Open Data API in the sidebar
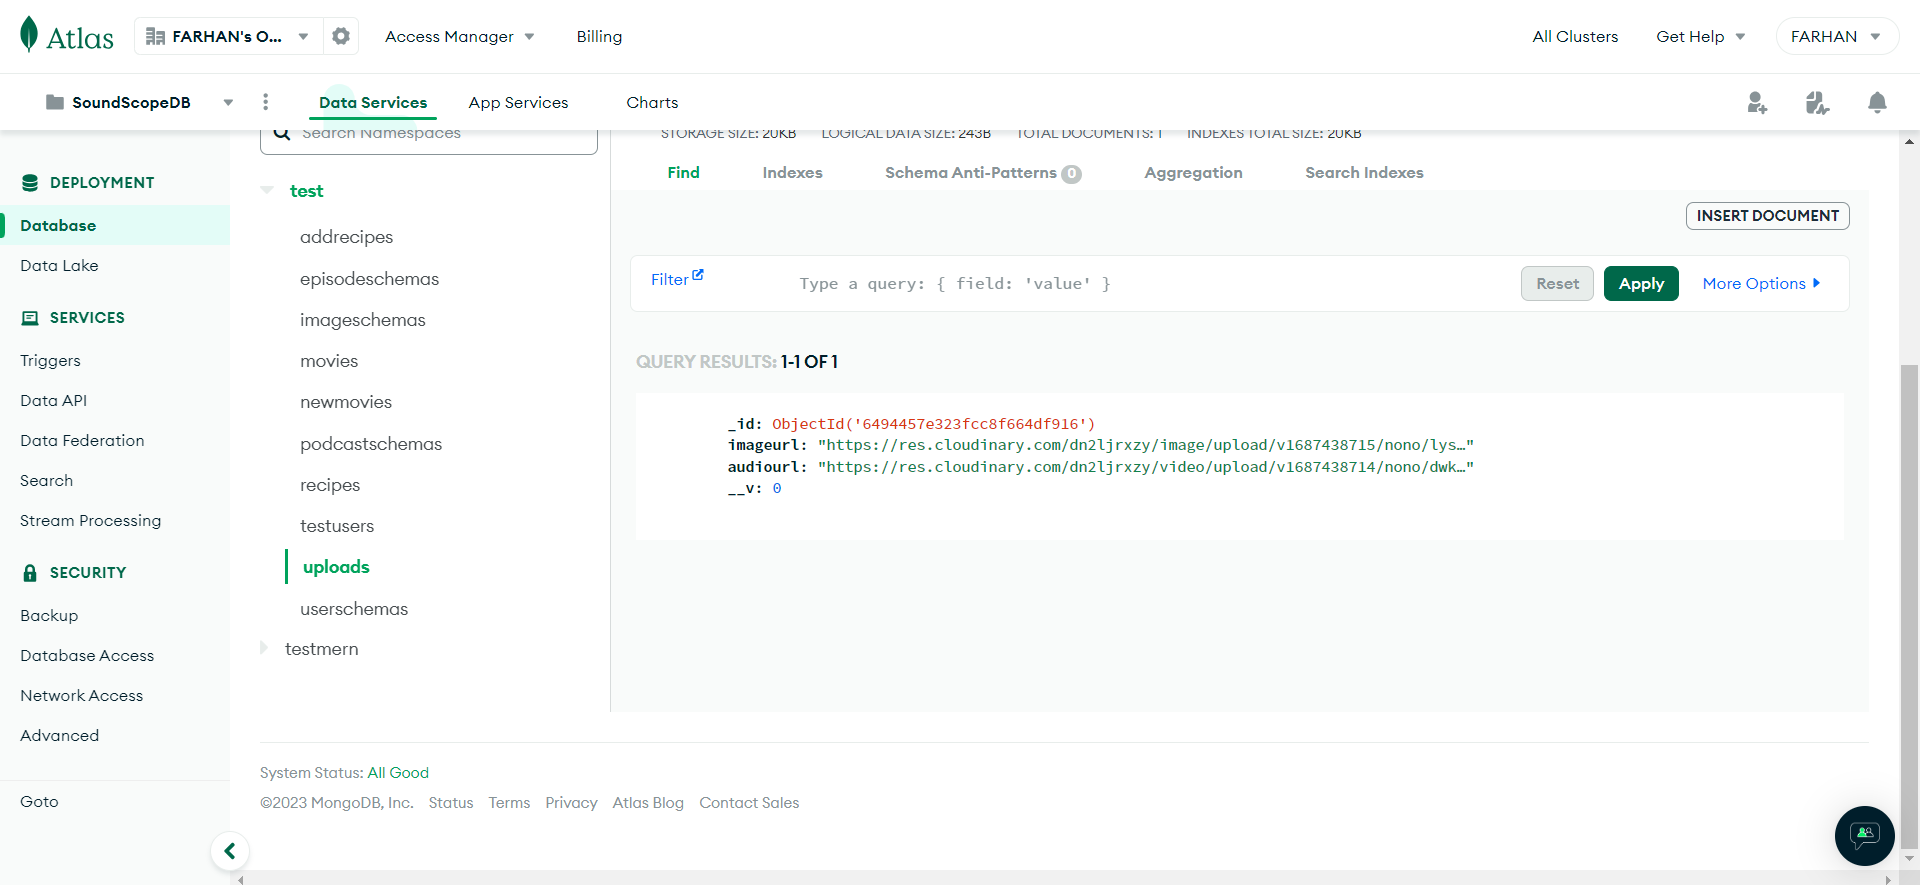 tap(54, 400)
